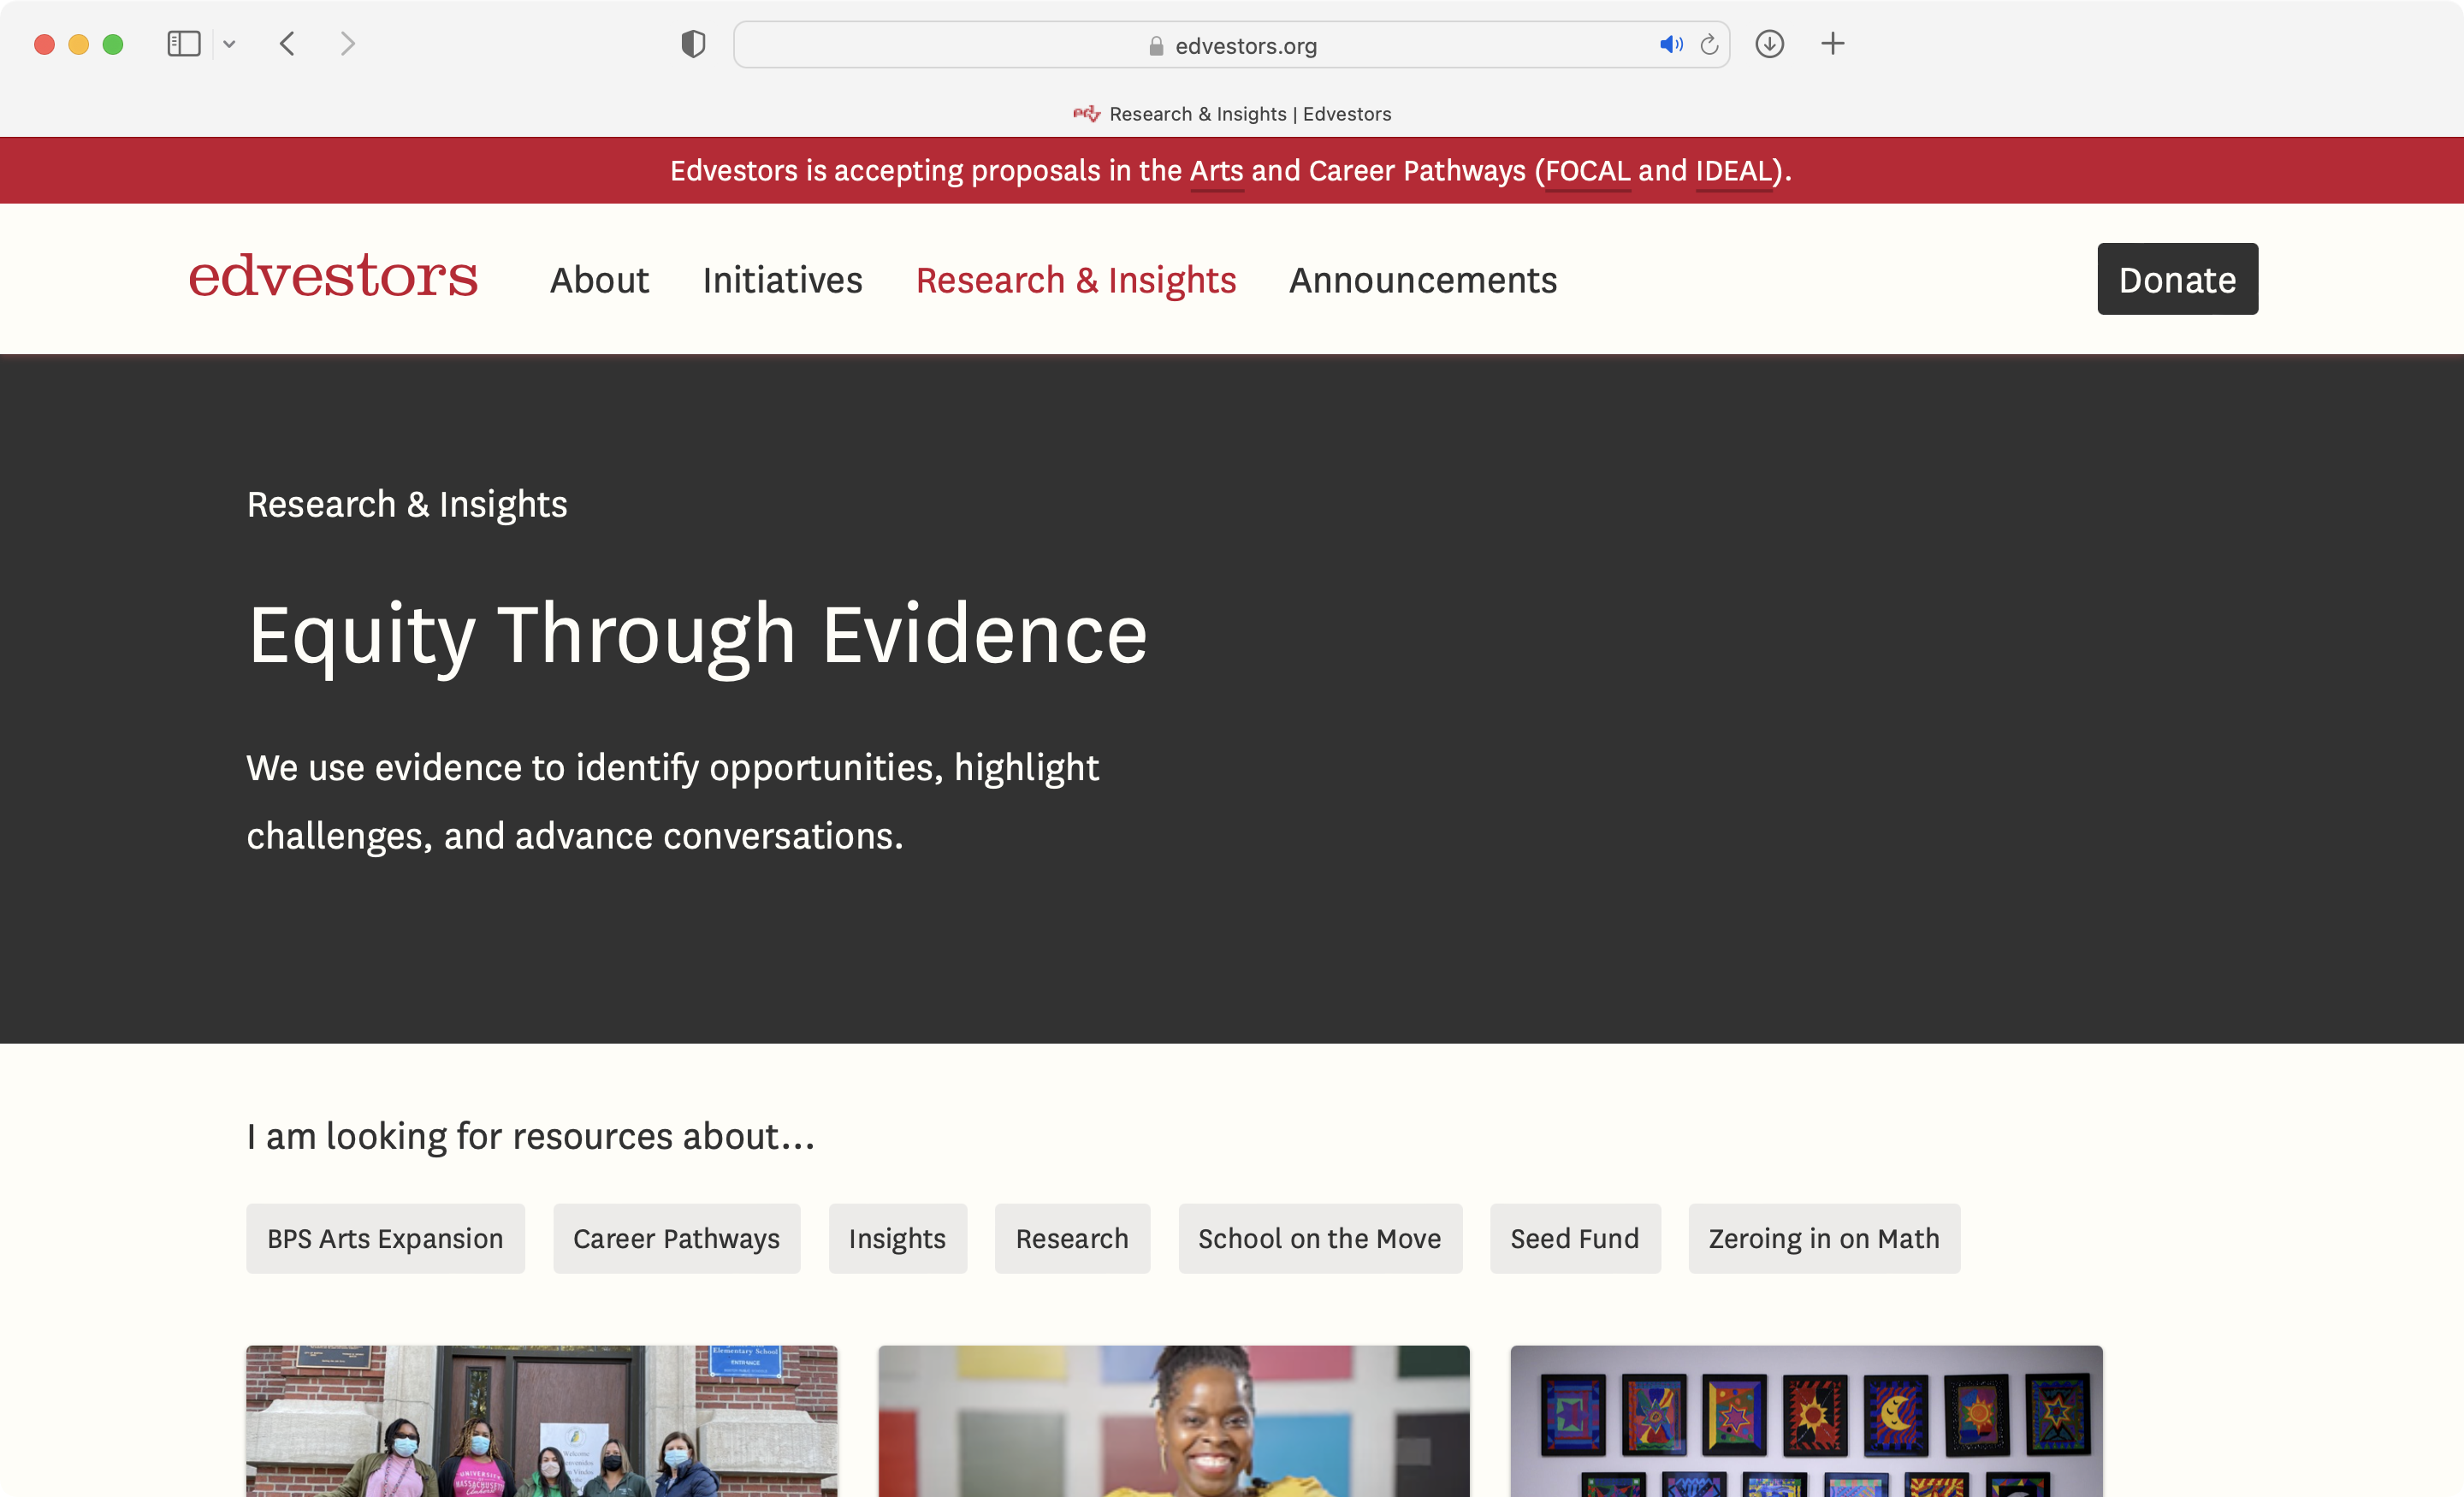This screenshot has width=2464, height=1497.
Task: Enter full screen with the green button
Action: pos(113,44)
